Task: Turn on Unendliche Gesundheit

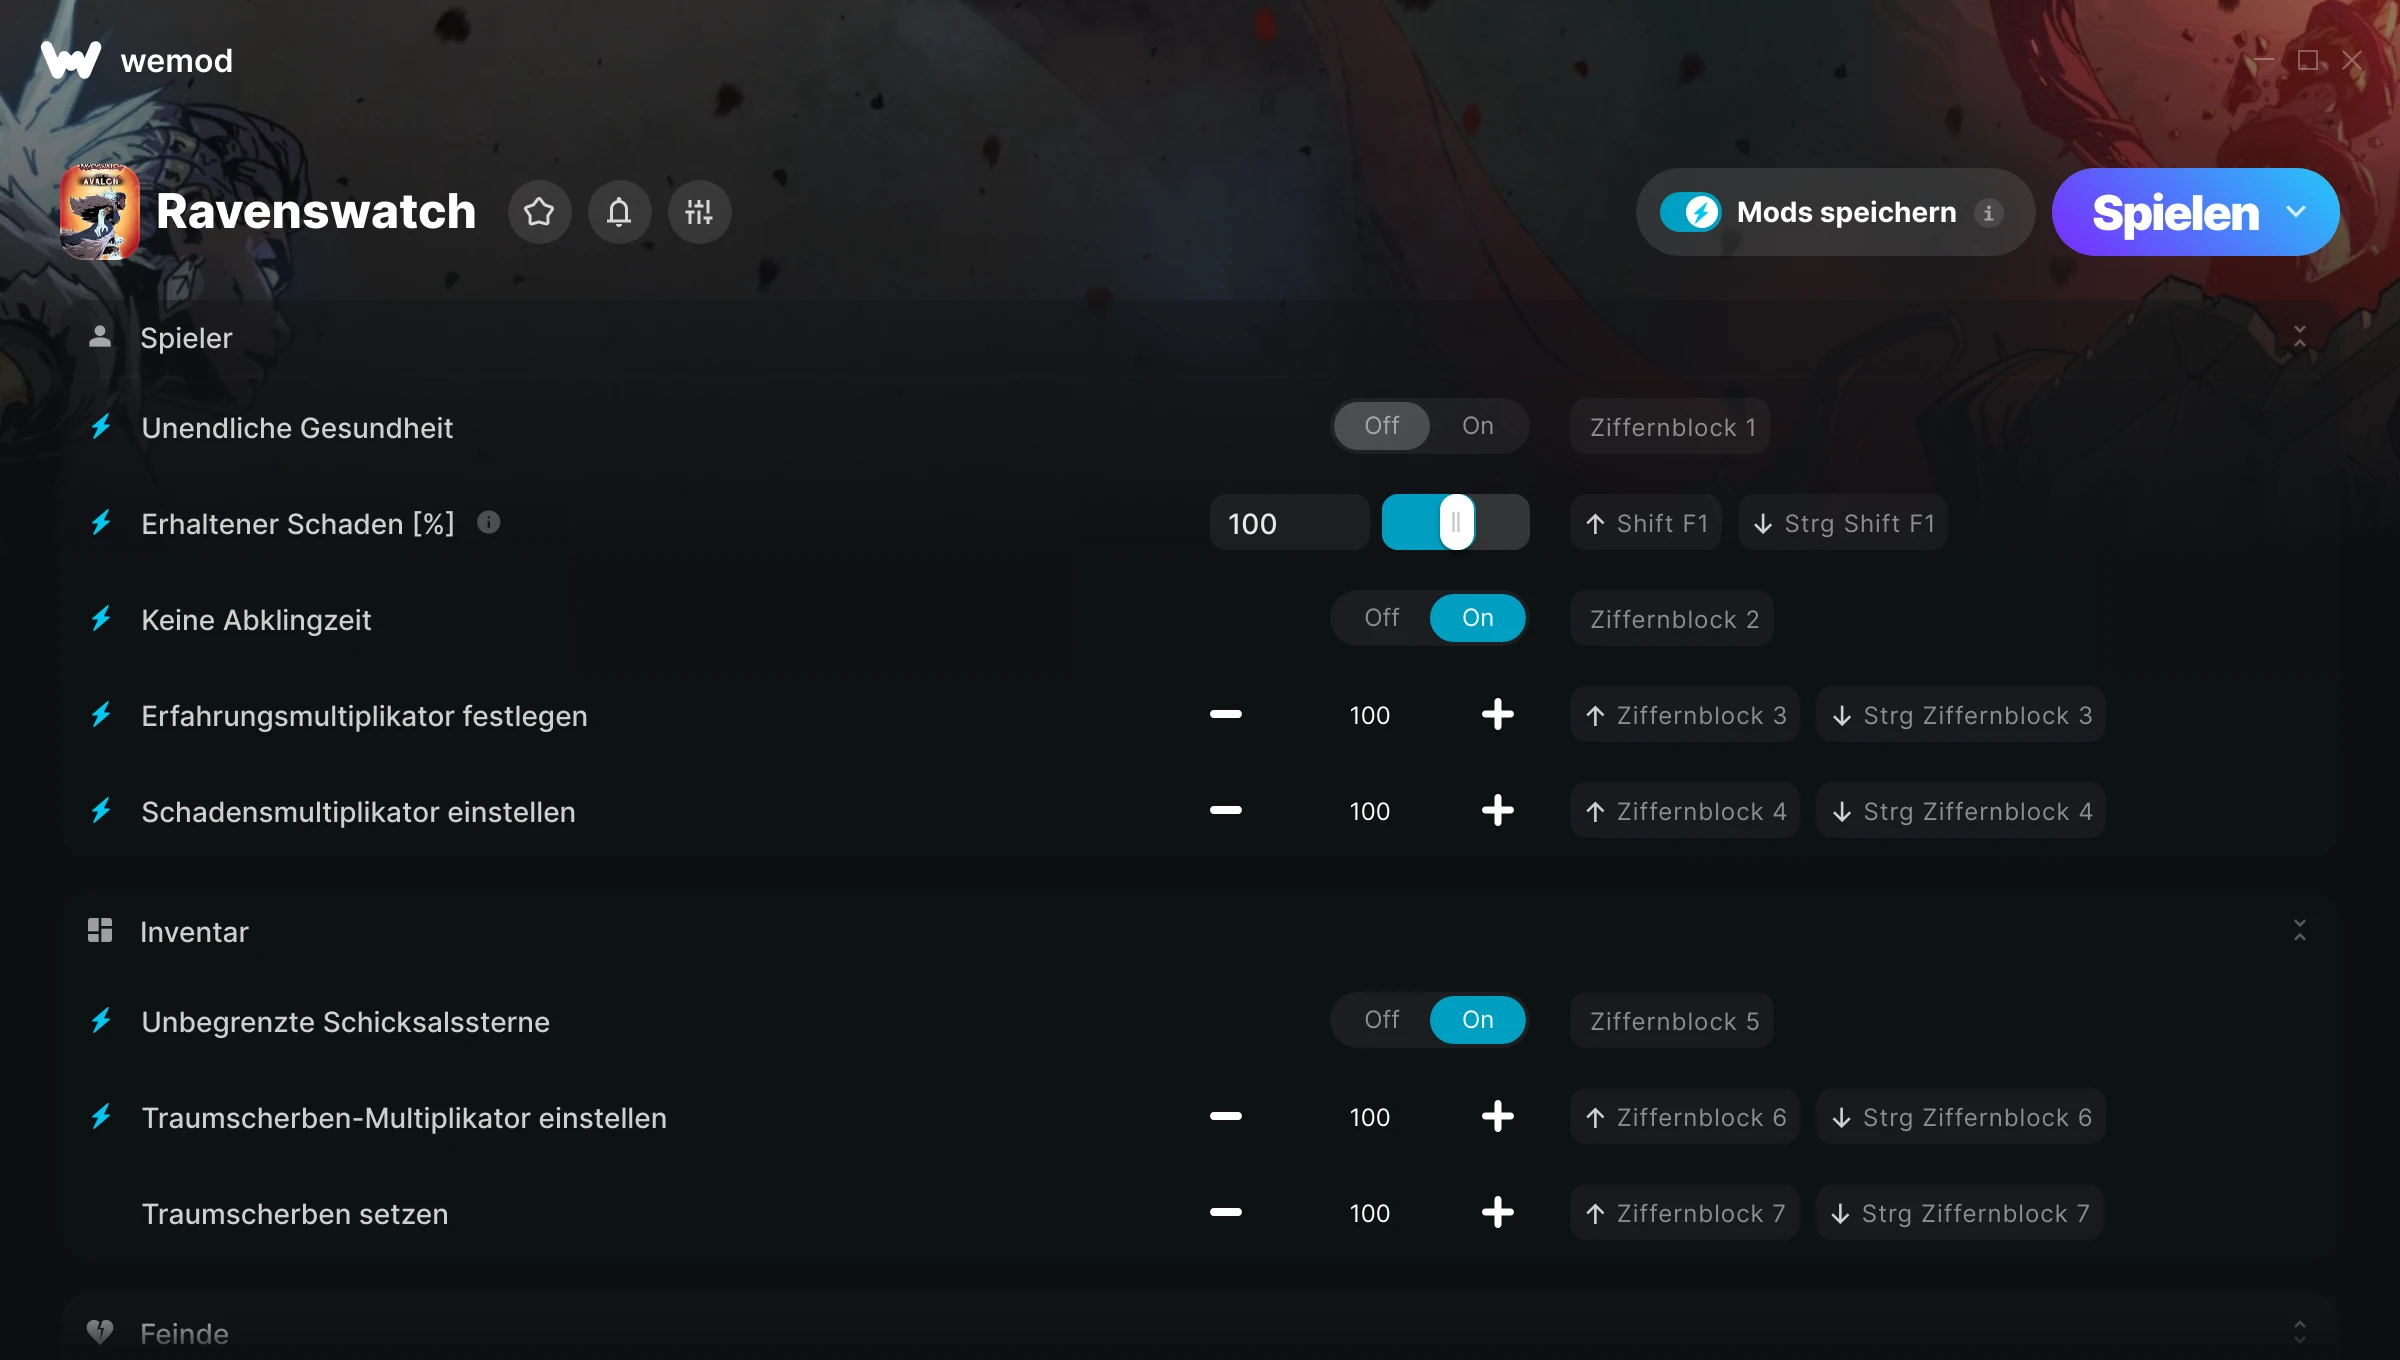Action: 1477,426
